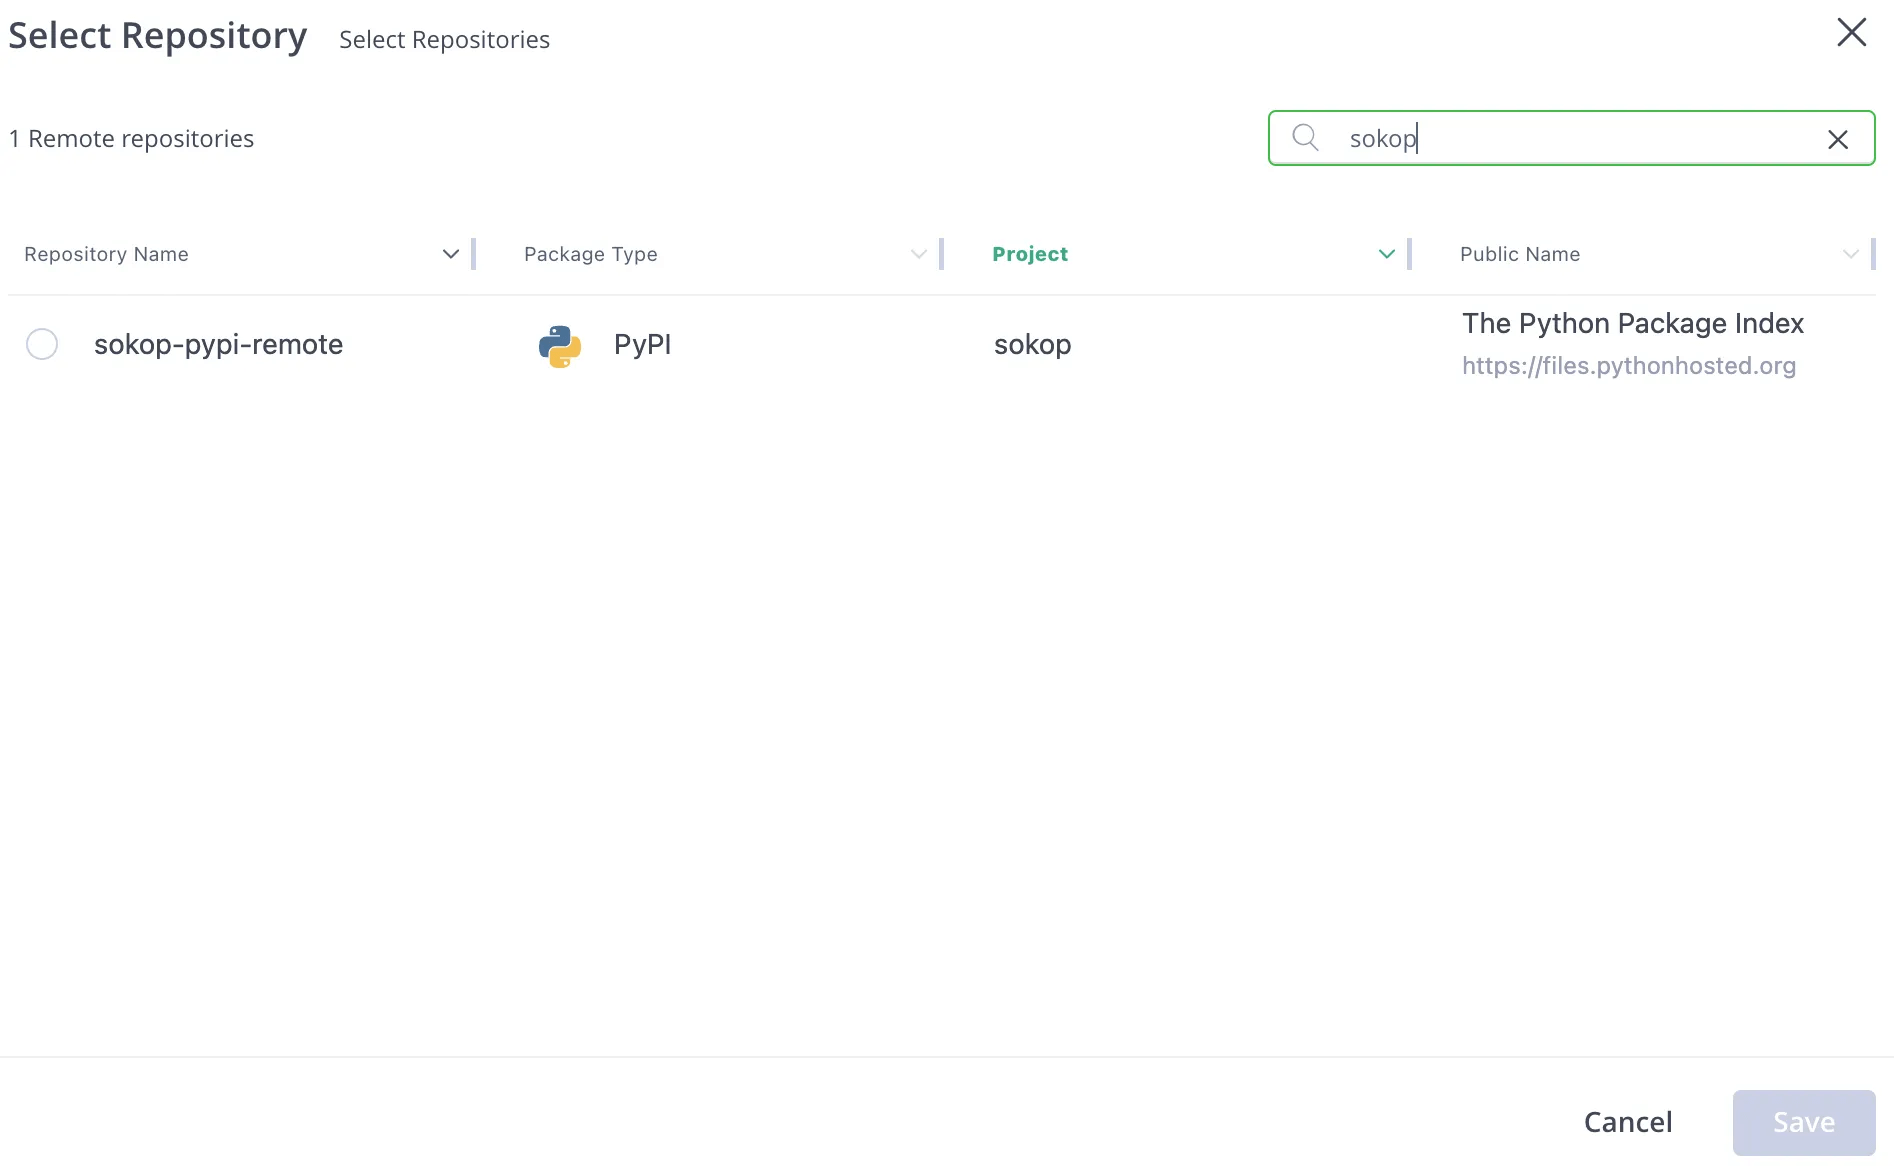Sort by the Repository Name column header
The height and width of the screenshot is (1166, 1894).
[x=106, y=254]
